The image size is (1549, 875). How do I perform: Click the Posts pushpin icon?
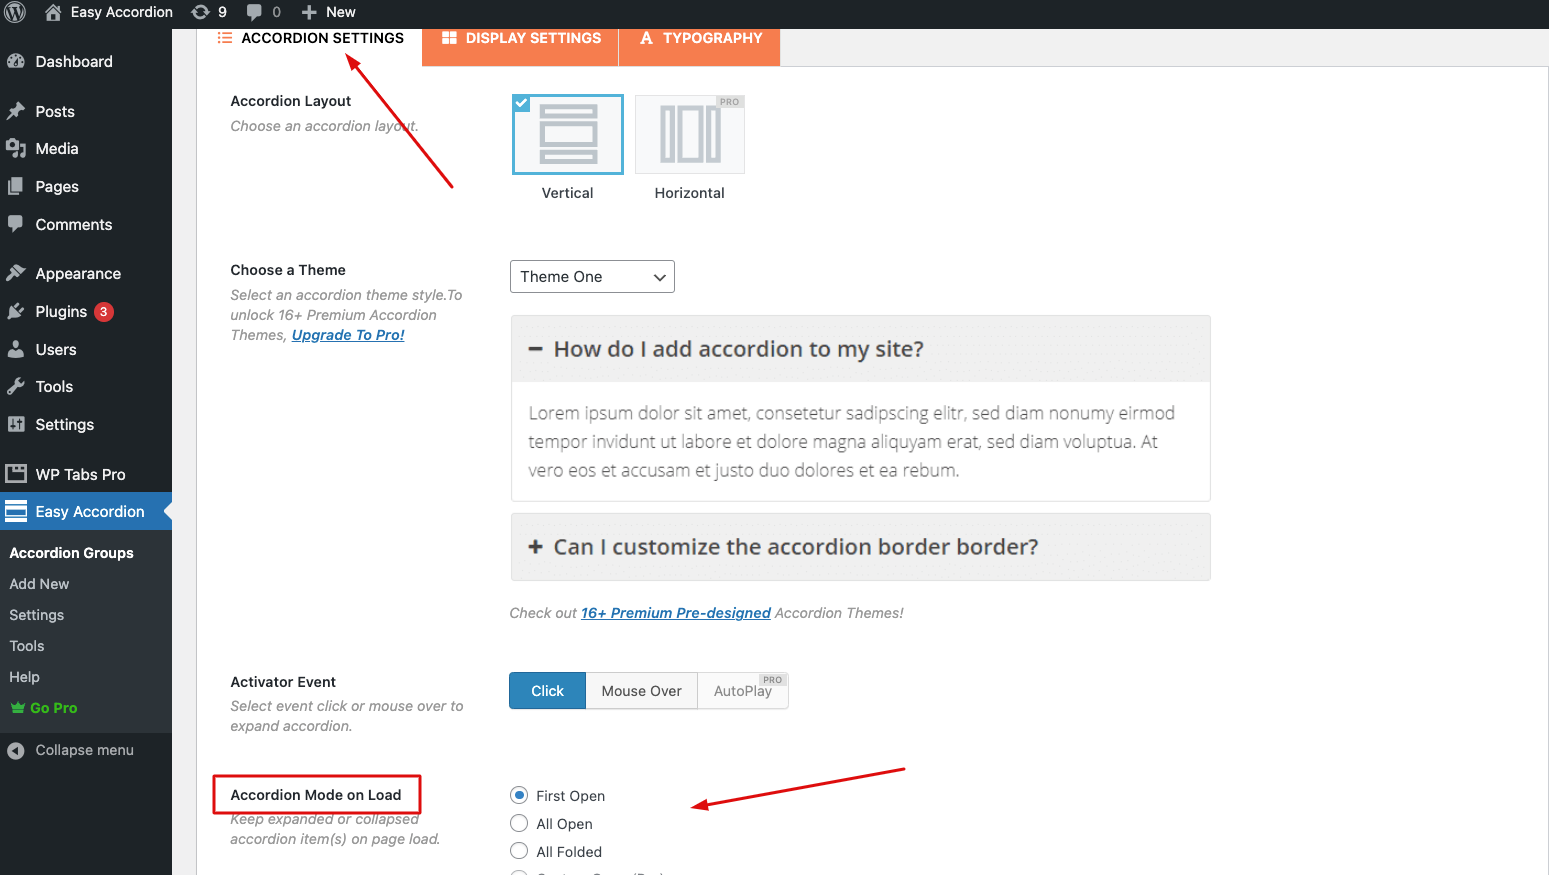click(x=16, y=111)
